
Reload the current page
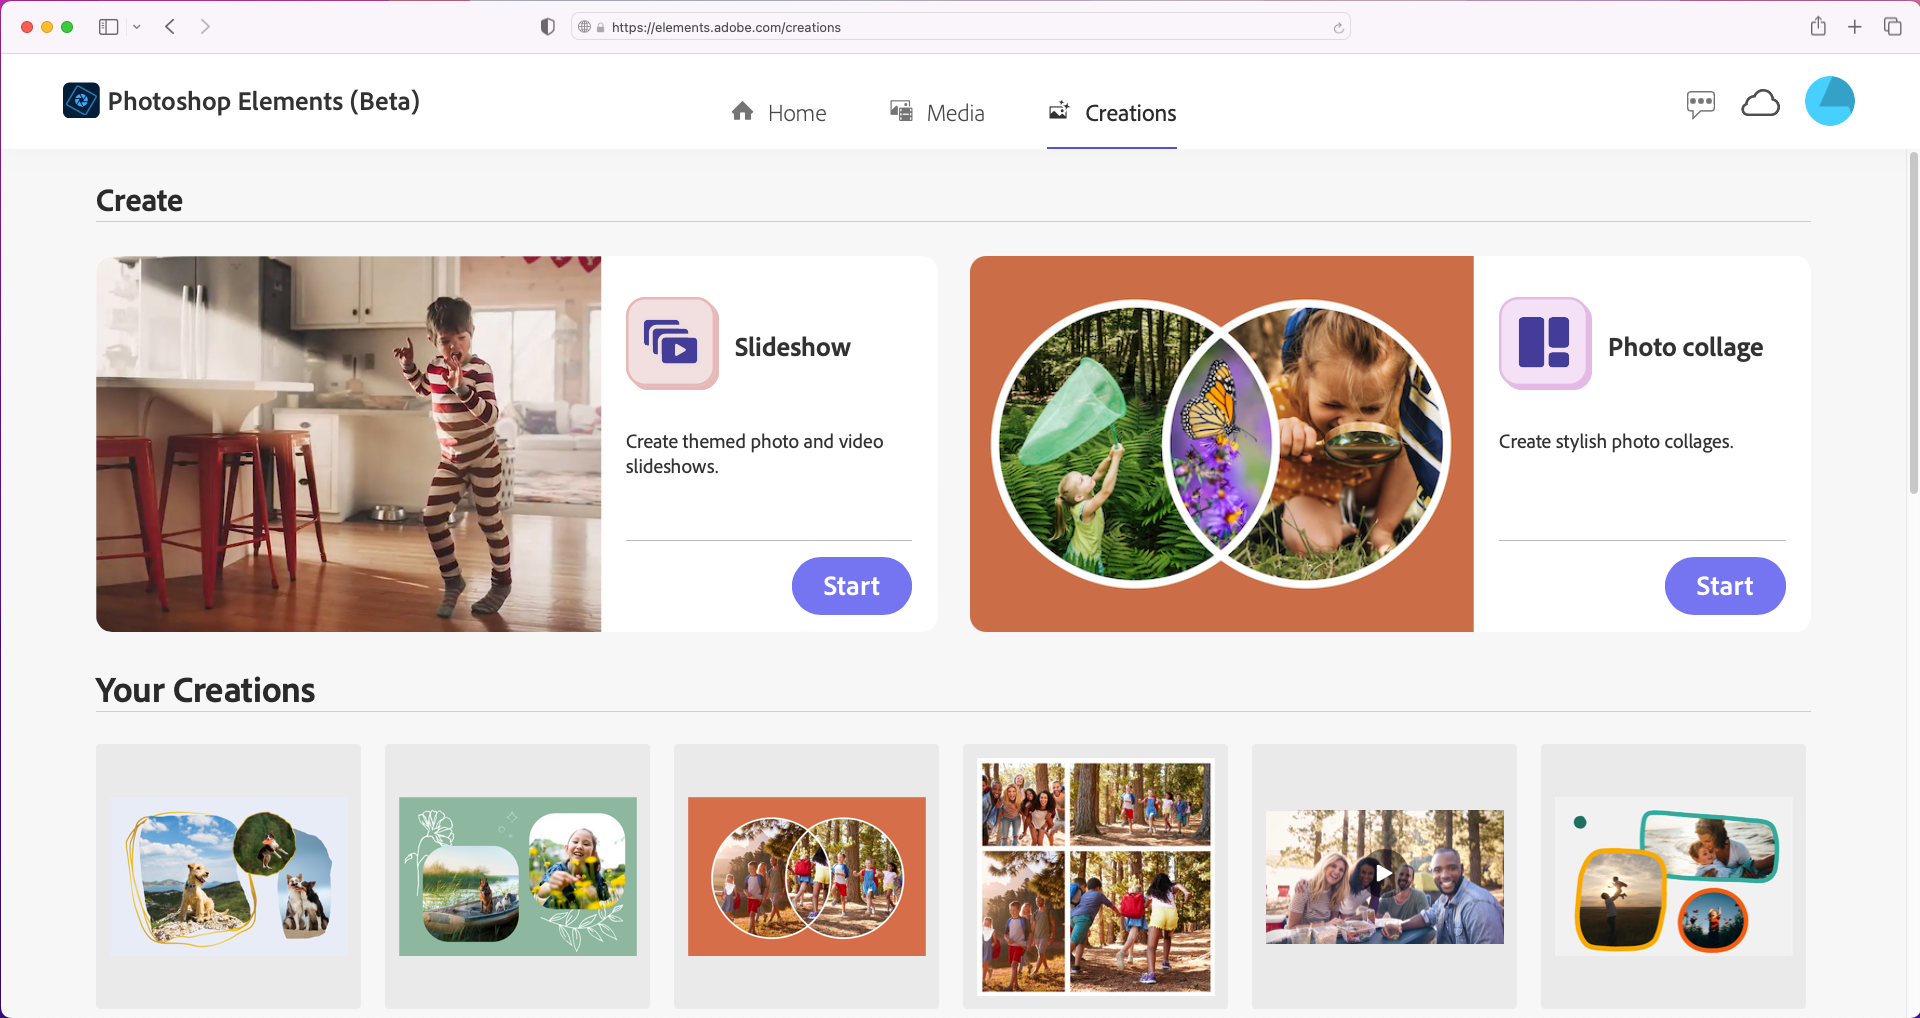[x=1338, y=27]
